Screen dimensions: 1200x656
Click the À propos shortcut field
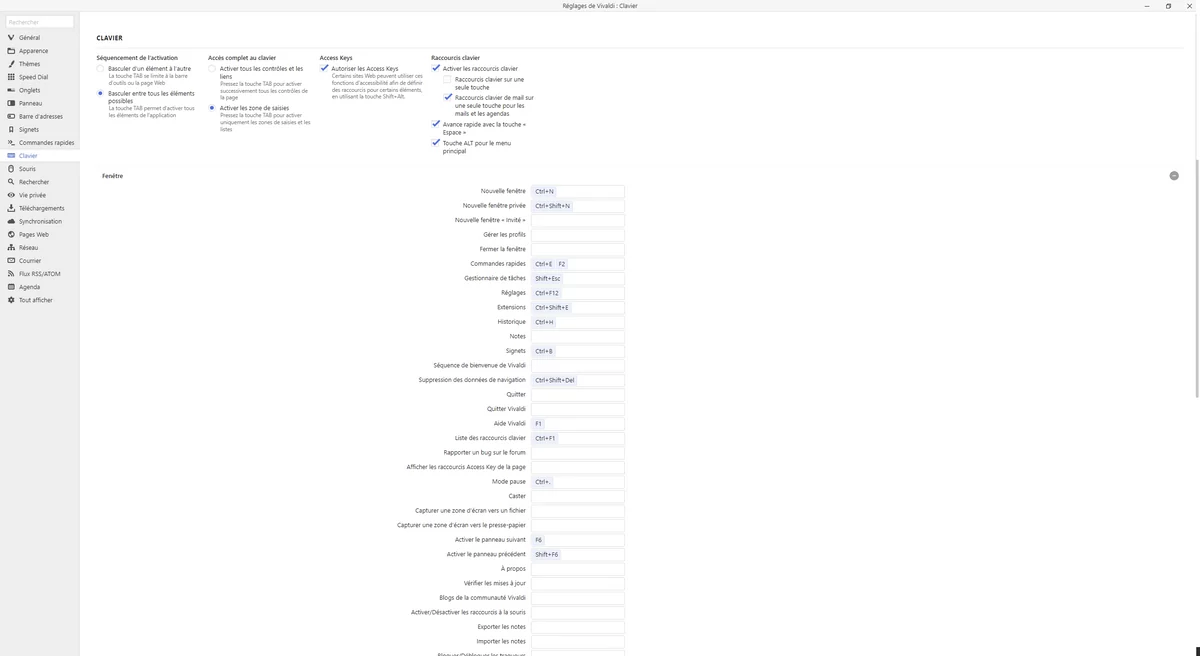pos(578,569)
